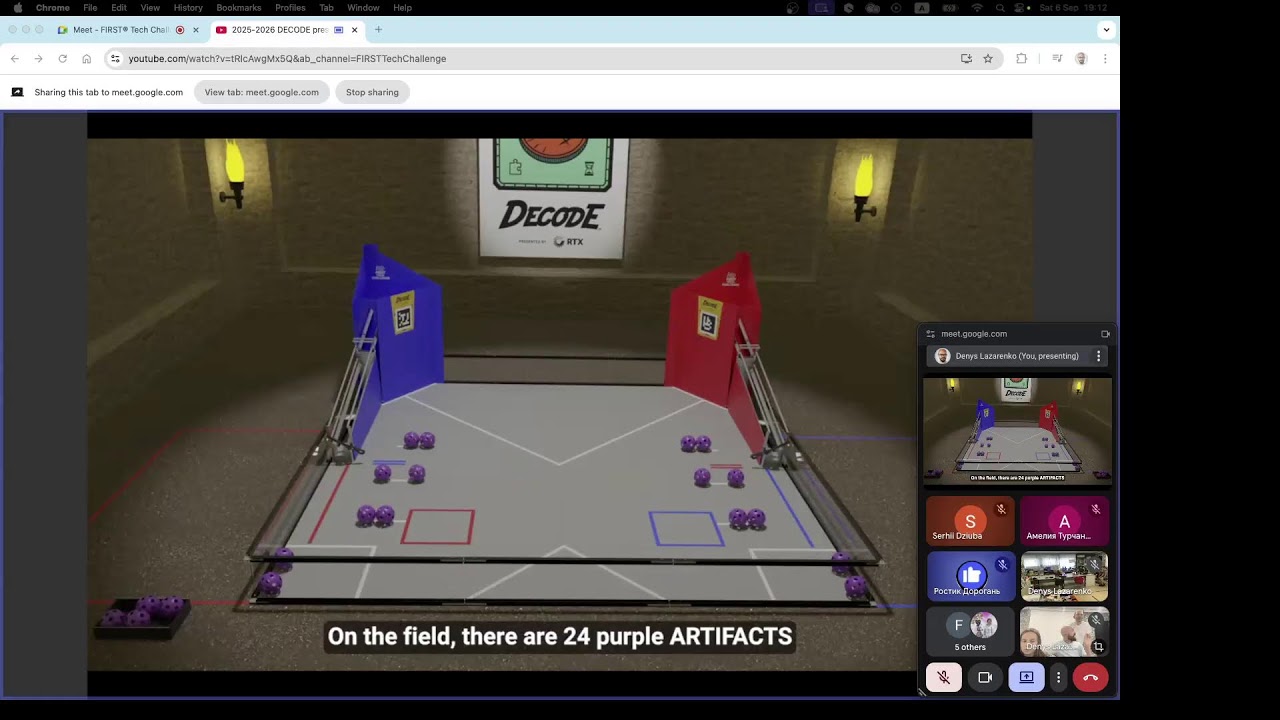Open the Profiles menu
The width and height of the screenshot is (1280, 720).
tap(290, 8)
